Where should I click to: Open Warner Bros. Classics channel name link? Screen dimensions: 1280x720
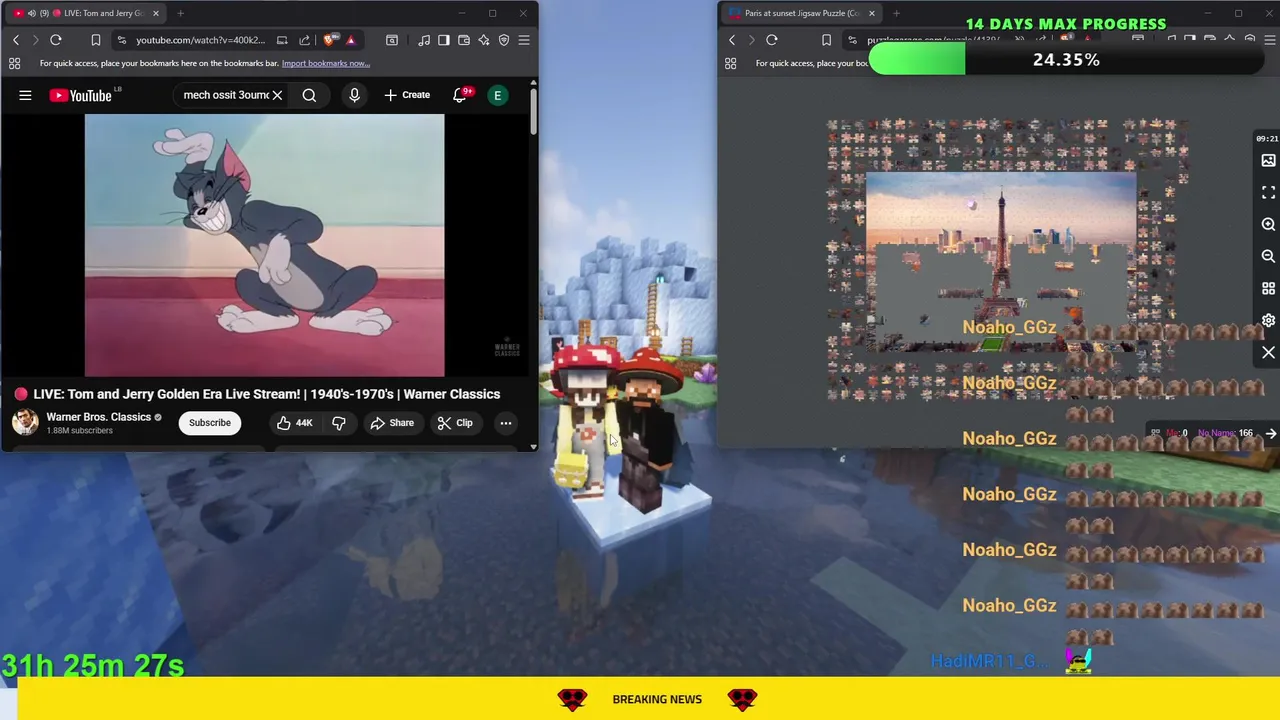99,417
